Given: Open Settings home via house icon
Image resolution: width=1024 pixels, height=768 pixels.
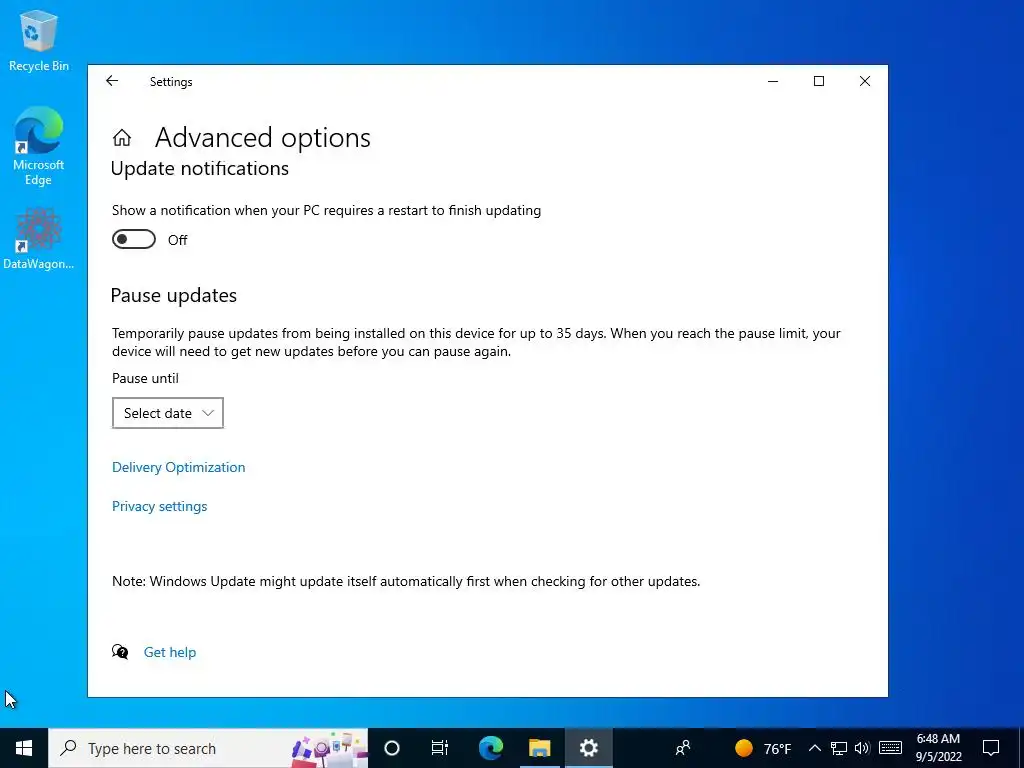Looking at the screenshot, I should coord(121,138).
